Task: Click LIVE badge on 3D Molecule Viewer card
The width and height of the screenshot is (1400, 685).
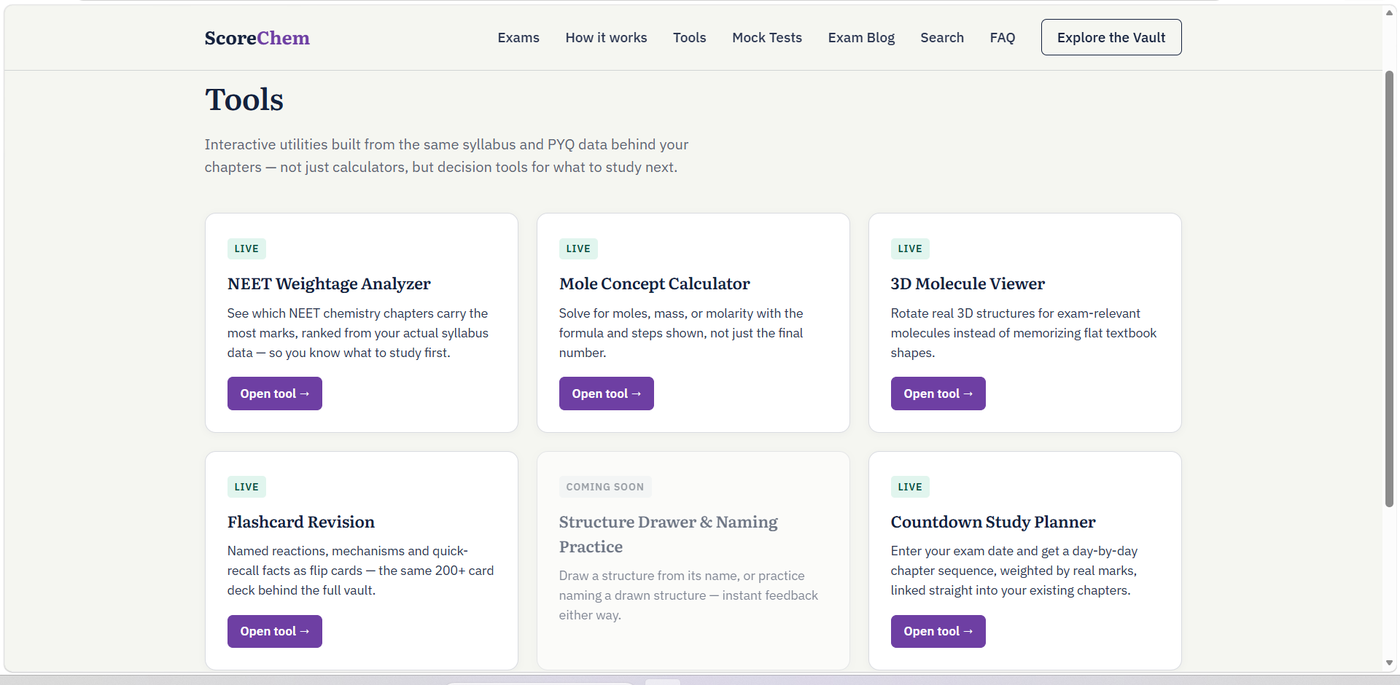Action: 910,249
